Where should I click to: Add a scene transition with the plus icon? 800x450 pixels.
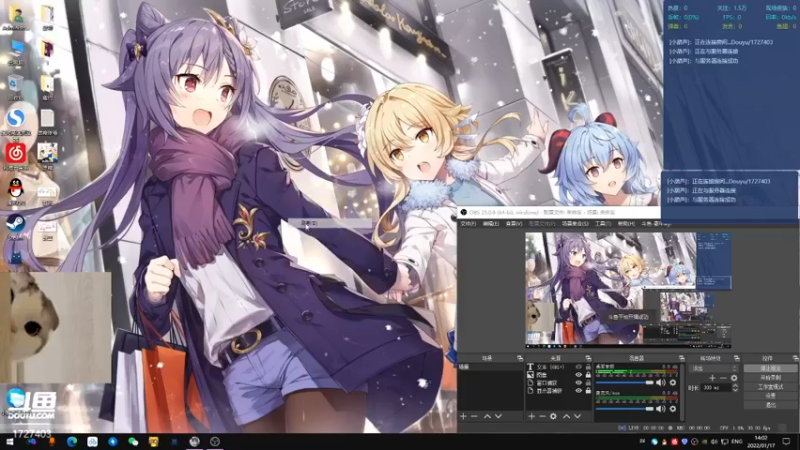(712, 378)
